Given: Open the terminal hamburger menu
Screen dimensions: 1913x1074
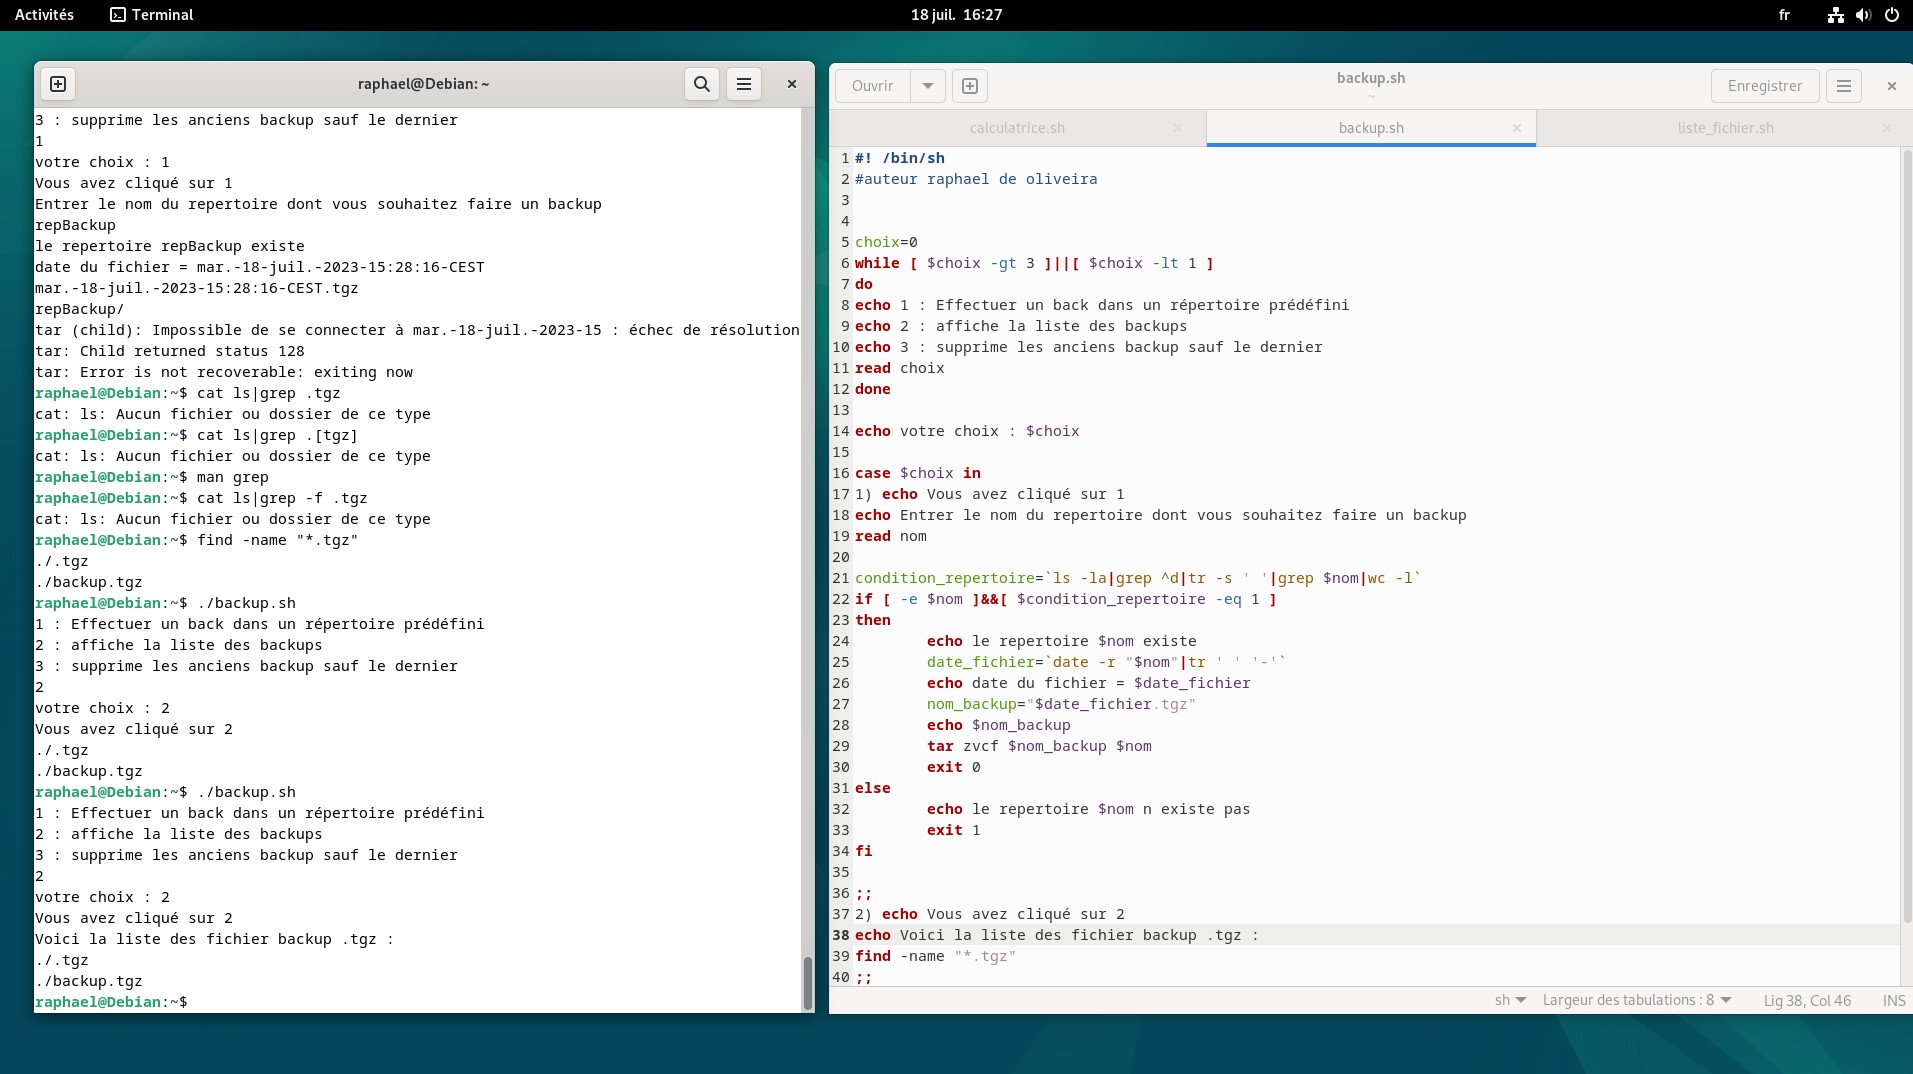Looking at the screenshot, I should point(744,84).
